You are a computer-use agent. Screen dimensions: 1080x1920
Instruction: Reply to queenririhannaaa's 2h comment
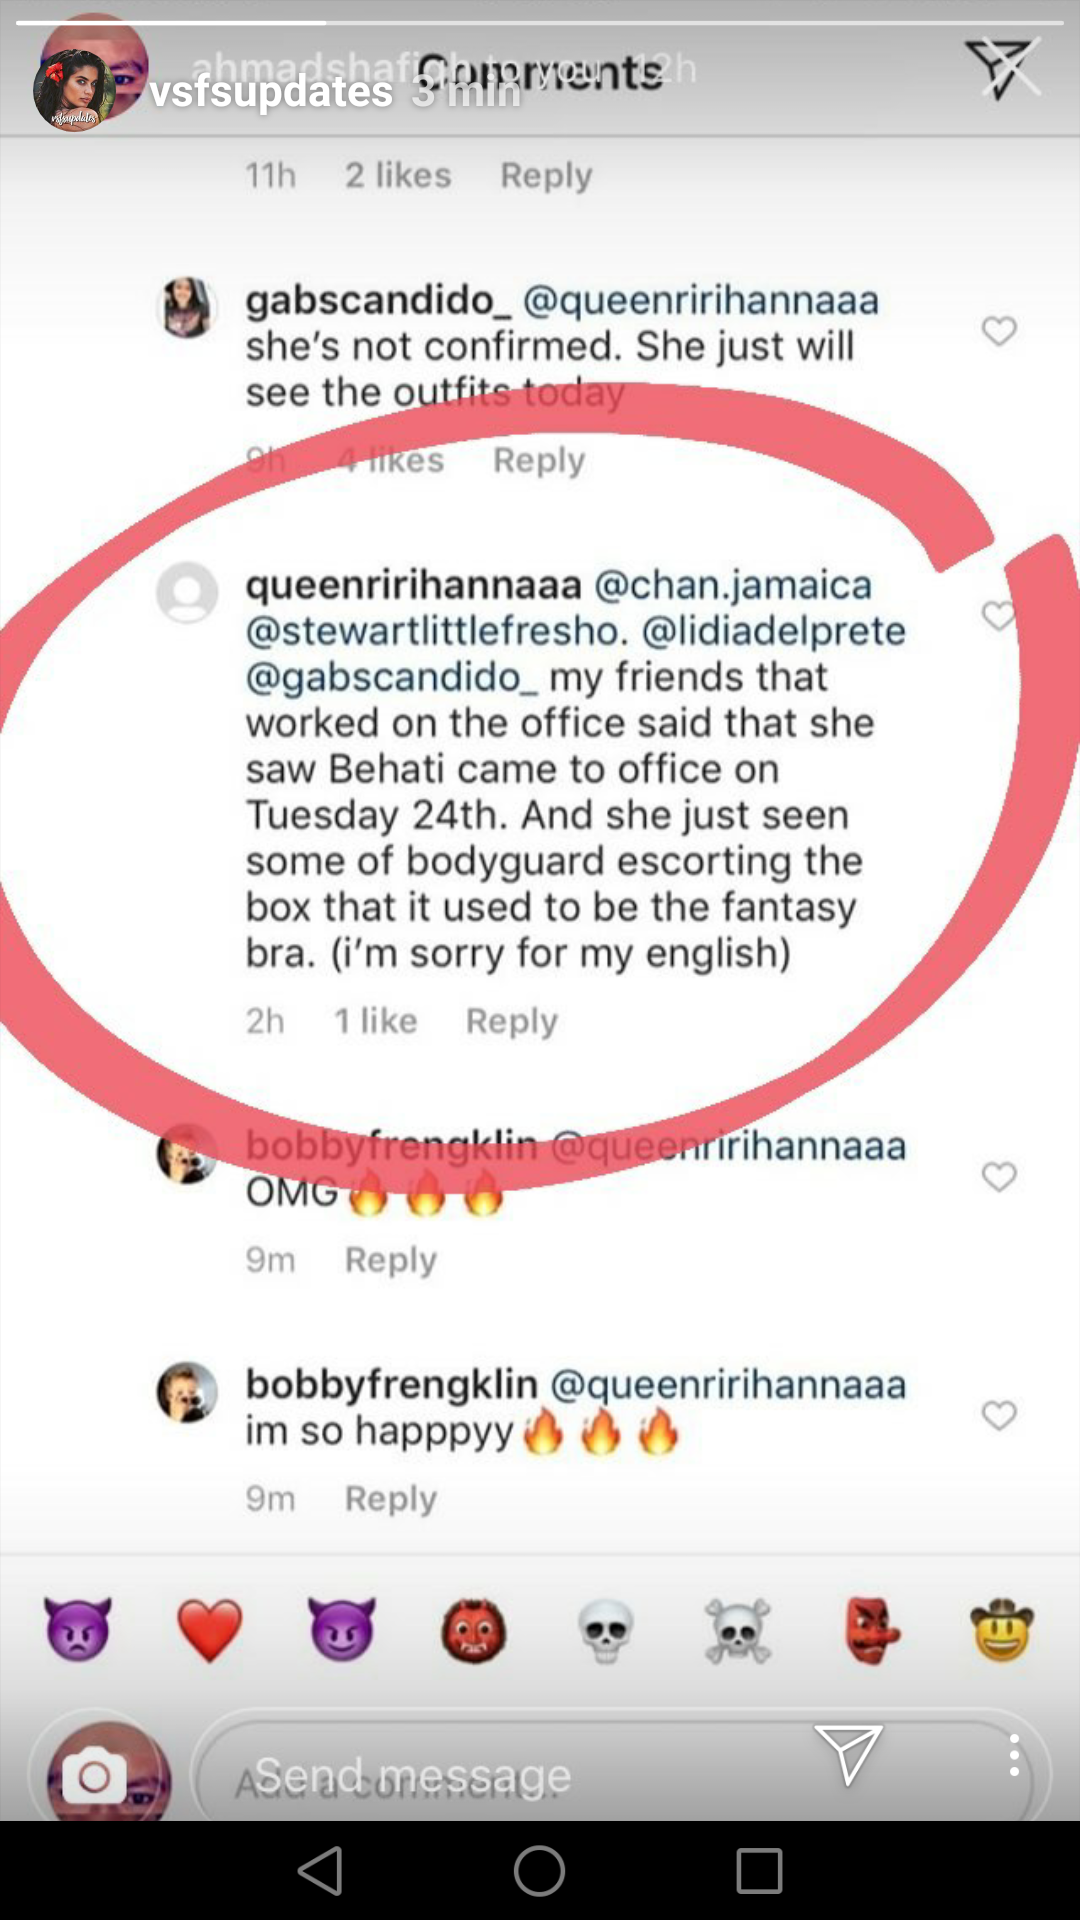click(x=512, y=1021)
